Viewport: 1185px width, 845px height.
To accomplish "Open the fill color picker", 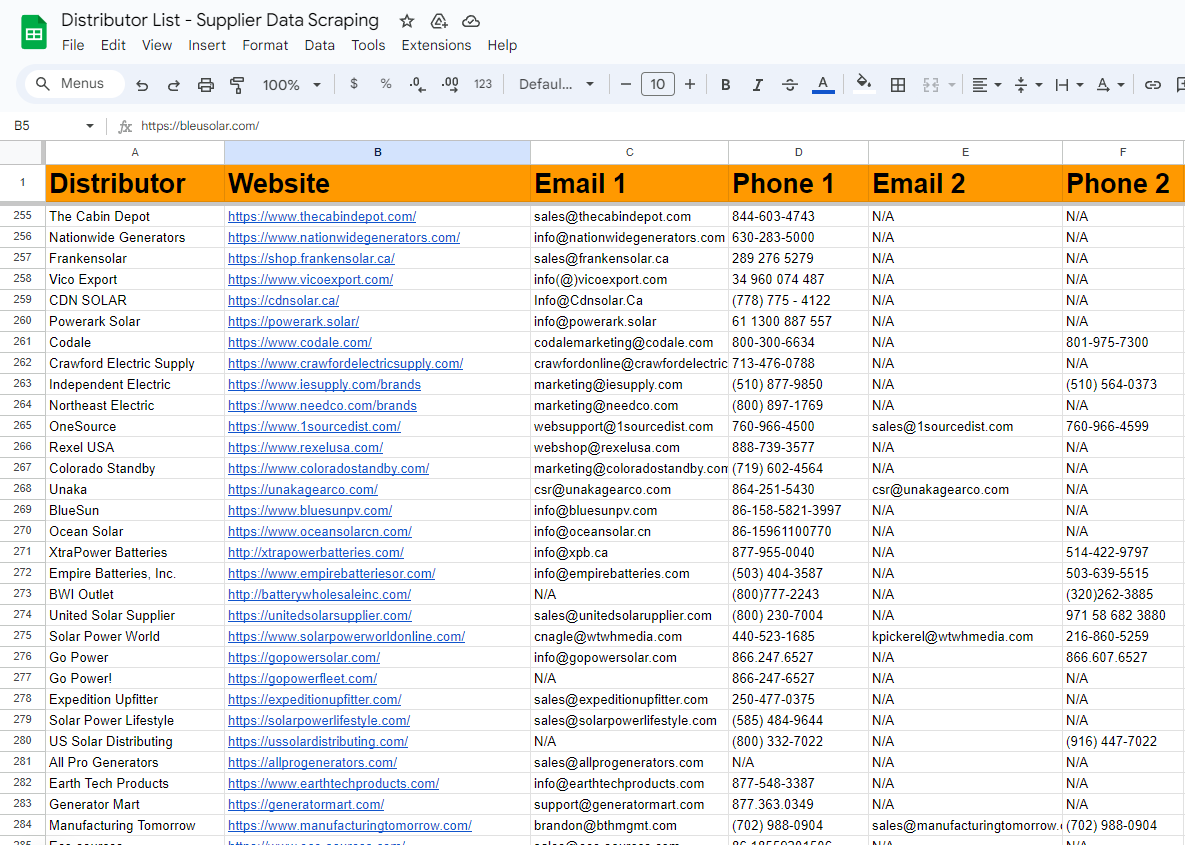I will (864, 84).
